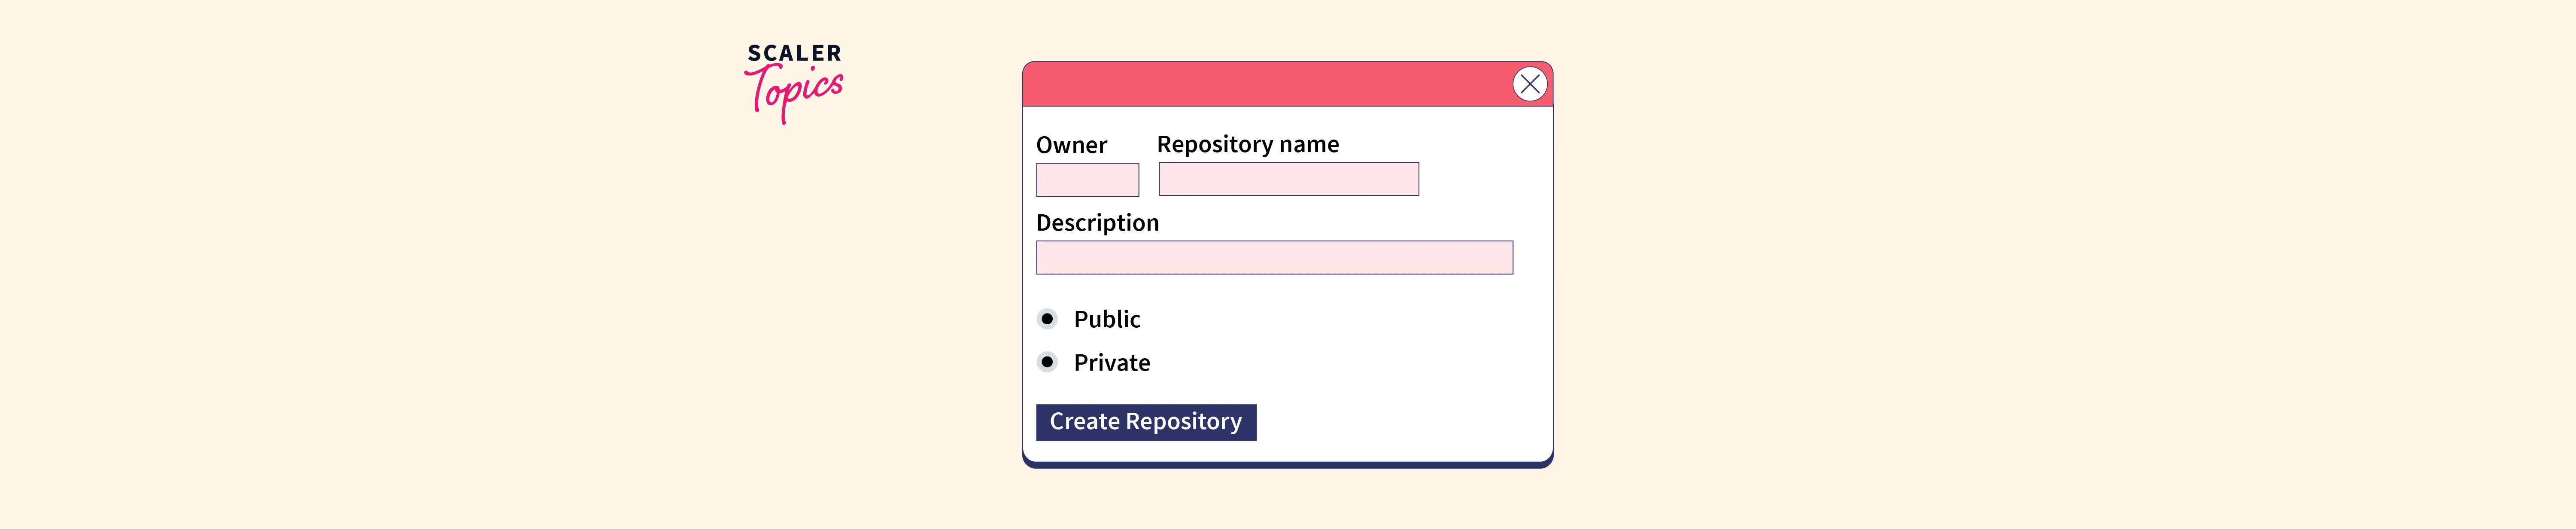The image size is (2576, 530).
Task: Select the Public radio button
Action: click(x=1047, y=319)
